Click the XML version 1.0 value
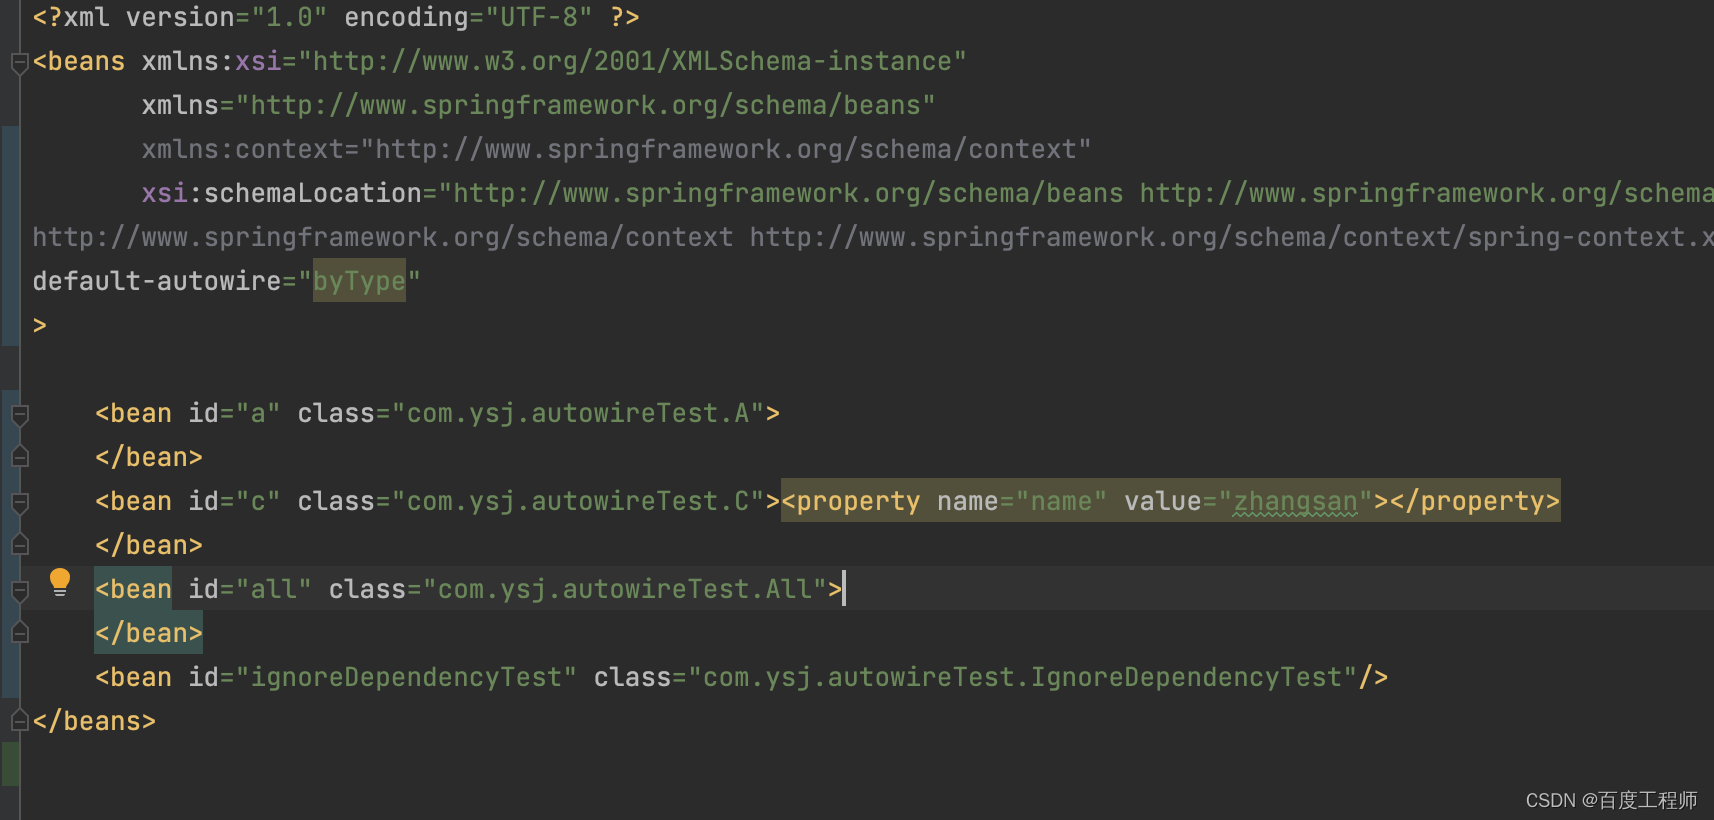This screenshot has width=1714, height=820. [x=289, y=17]
